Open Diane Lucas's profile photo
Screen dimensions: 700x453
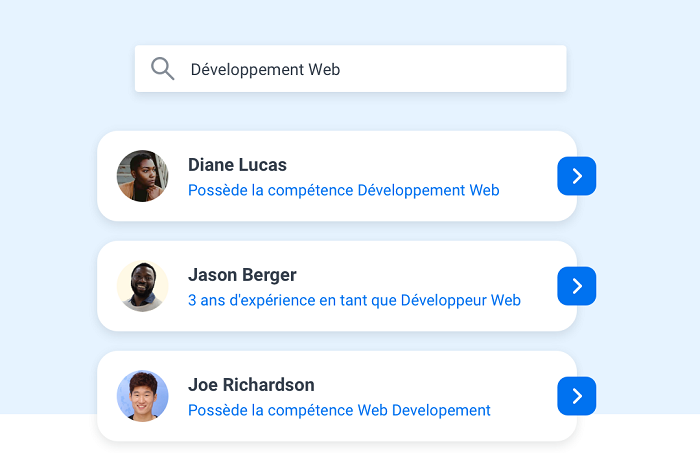tap(142, 176)
